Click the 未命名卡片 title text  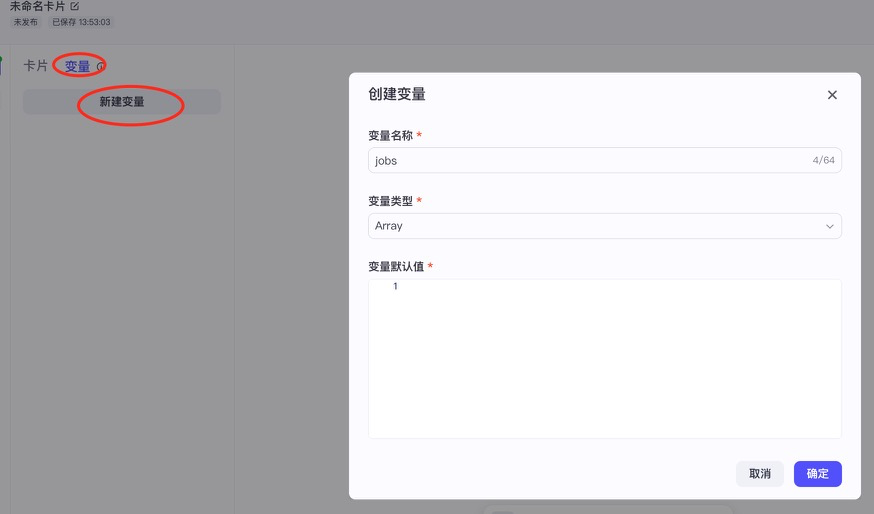37,6
